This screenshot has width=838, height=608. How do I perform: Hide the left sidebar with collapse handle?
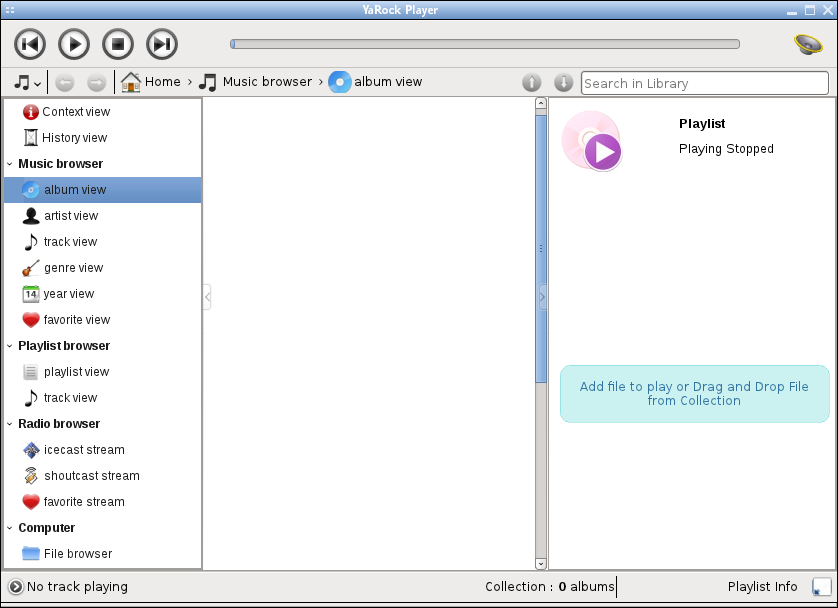(x=207, y=297)
